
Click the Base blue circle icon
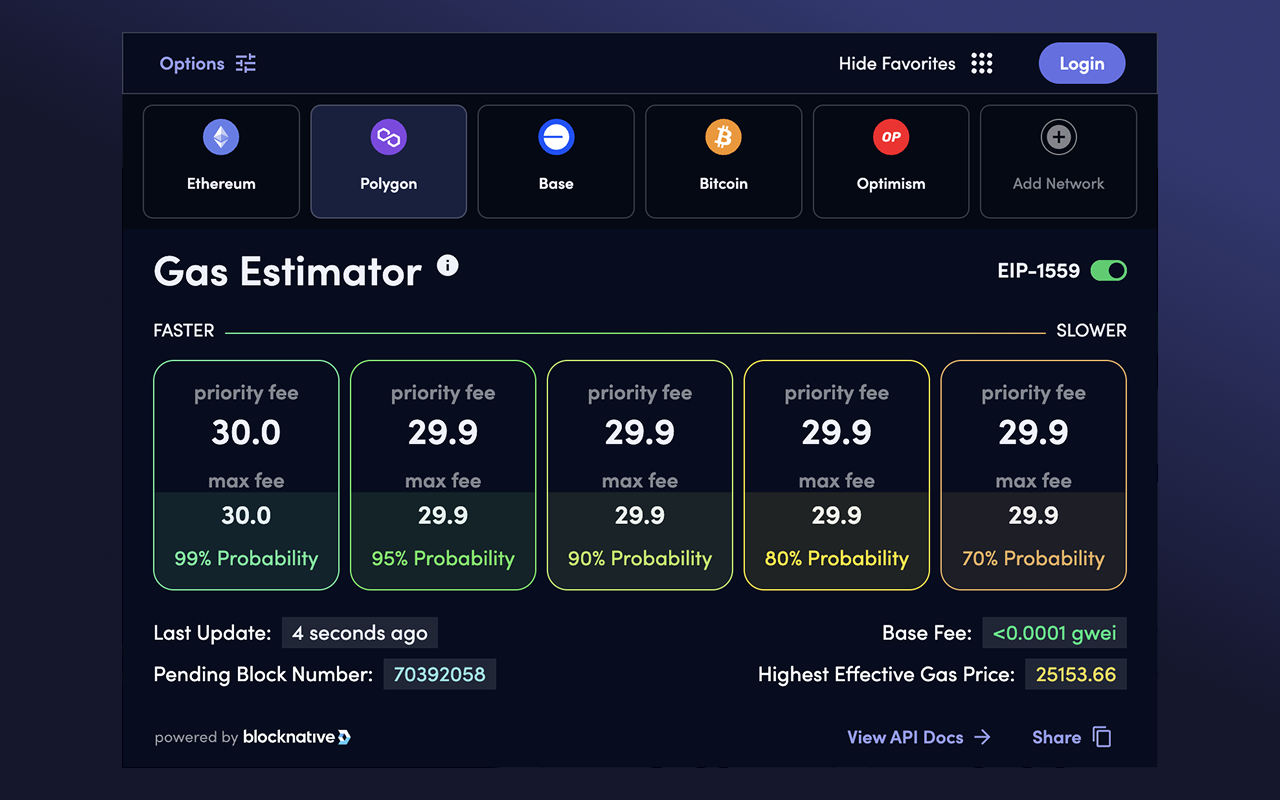point(556,137)
